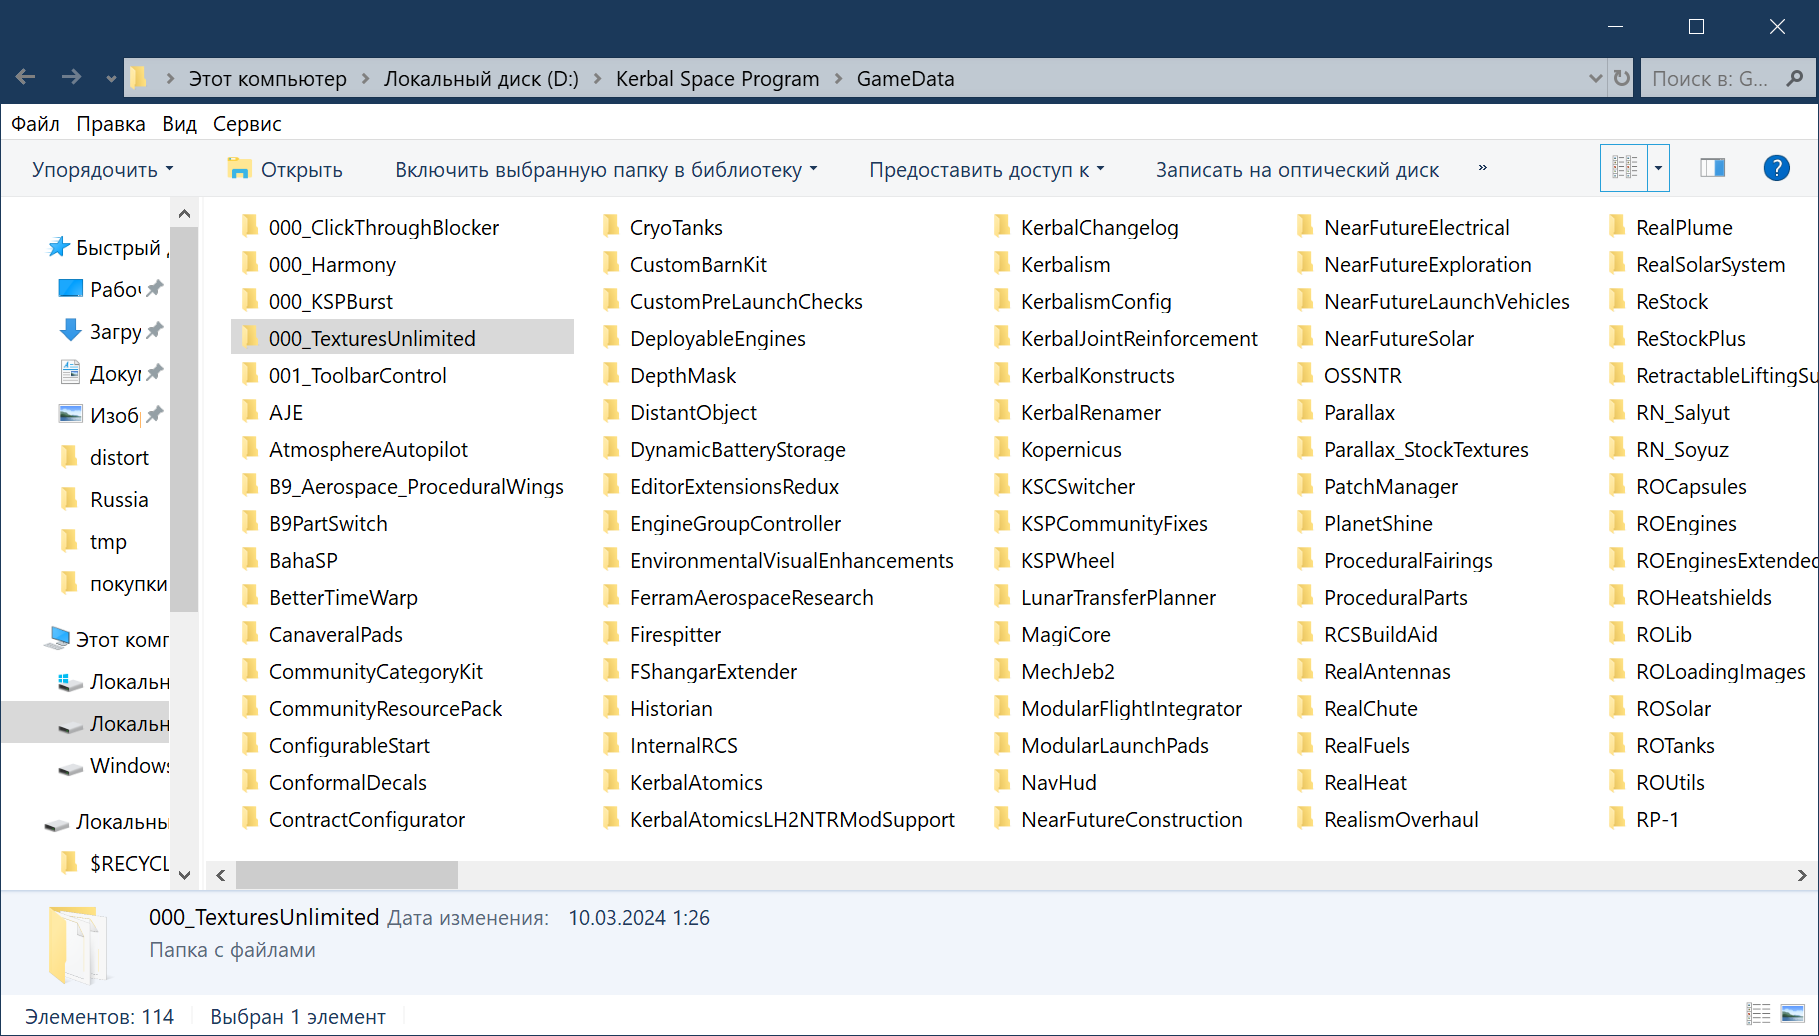The height and width of the screenshot is (1036, 1819).
Task: Open the Файл menu
Action: pos(36,124)
